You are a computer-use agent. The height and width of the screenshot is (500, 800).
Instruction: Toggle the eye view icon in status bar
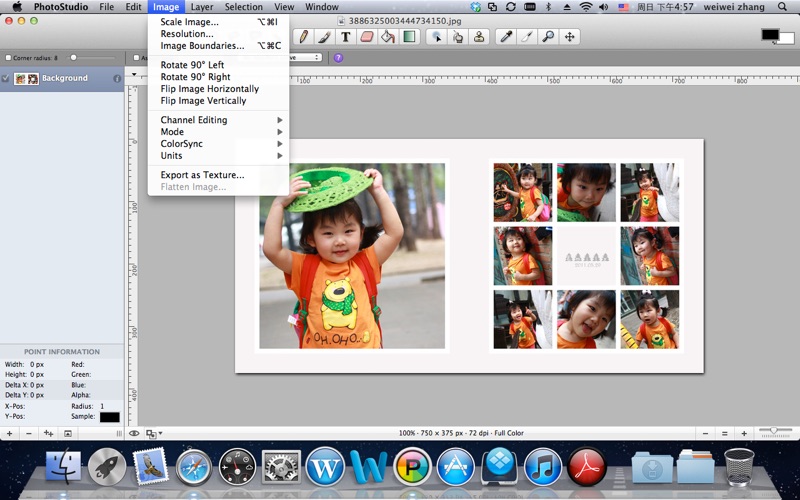pos(134,433)
